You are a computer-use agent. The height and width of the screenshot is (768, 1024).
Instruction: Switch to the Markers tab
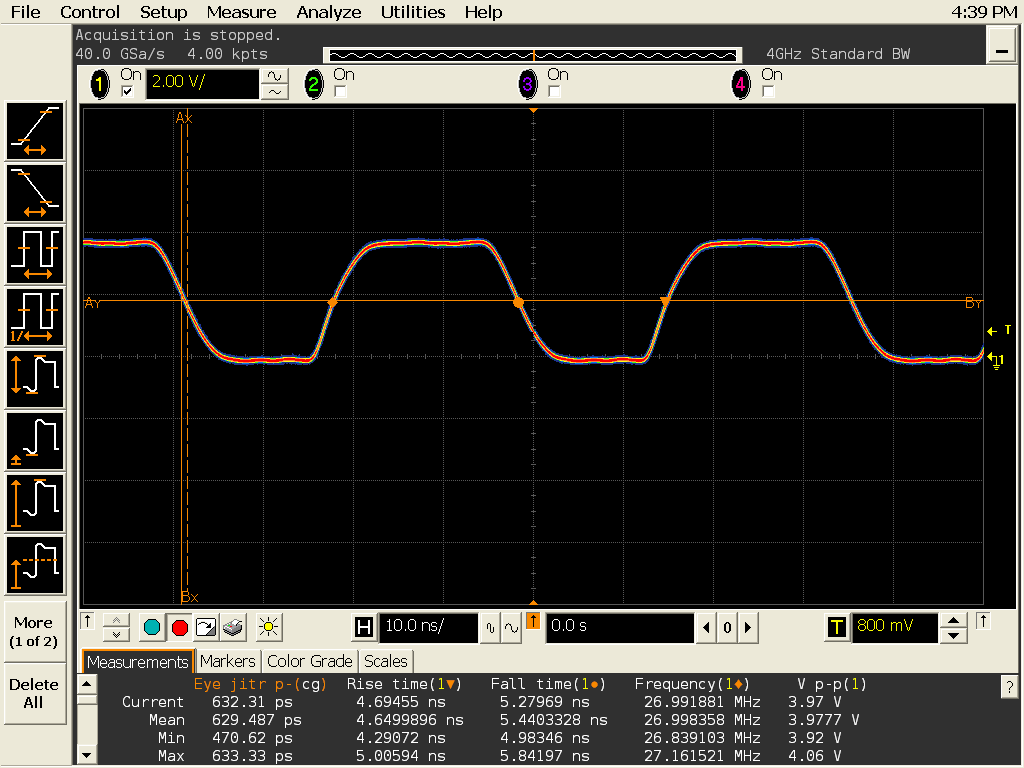(227, 661)
